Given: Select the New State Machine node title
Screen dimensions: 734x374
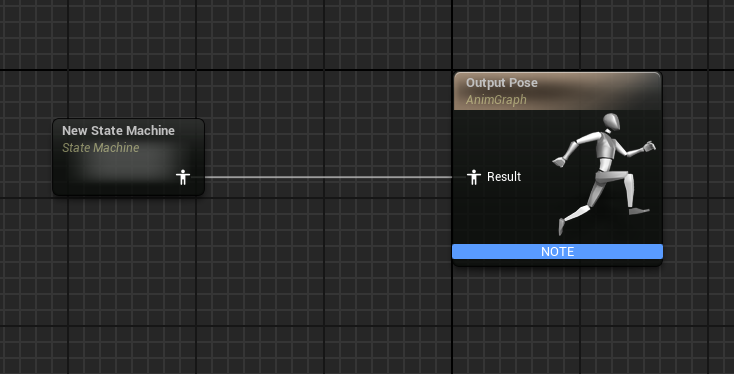Looking at the screenshot, I should tap(118, 131).
